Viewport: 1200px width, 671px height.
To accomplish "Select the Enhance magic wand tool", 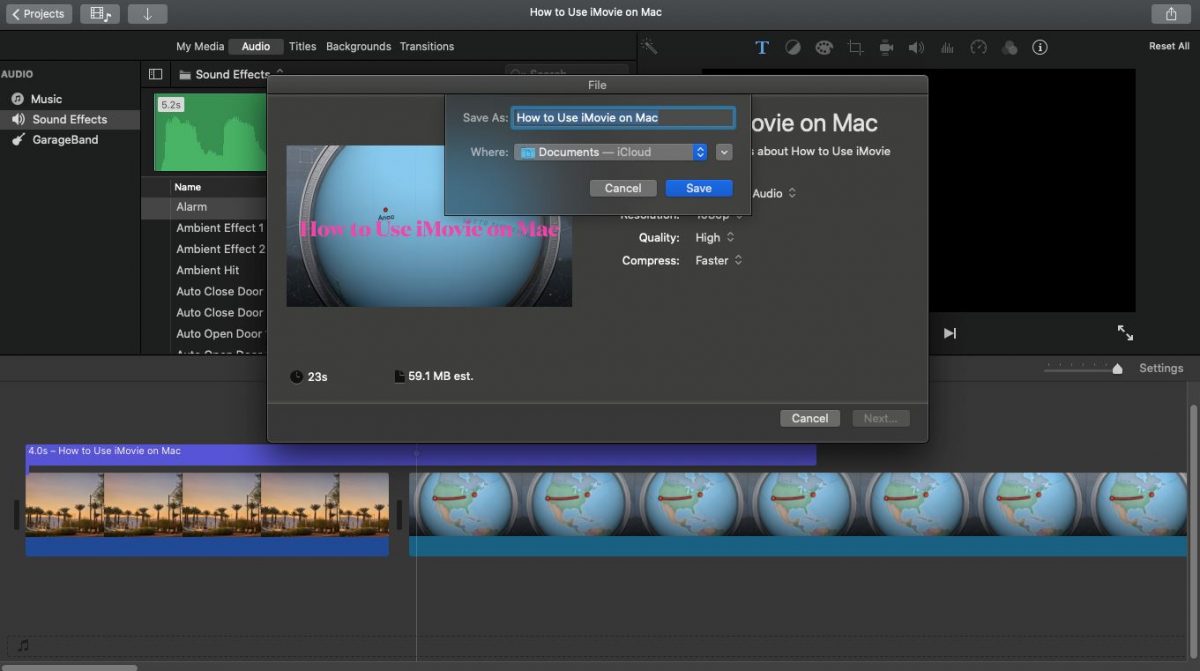I will [x=649, y=46].
